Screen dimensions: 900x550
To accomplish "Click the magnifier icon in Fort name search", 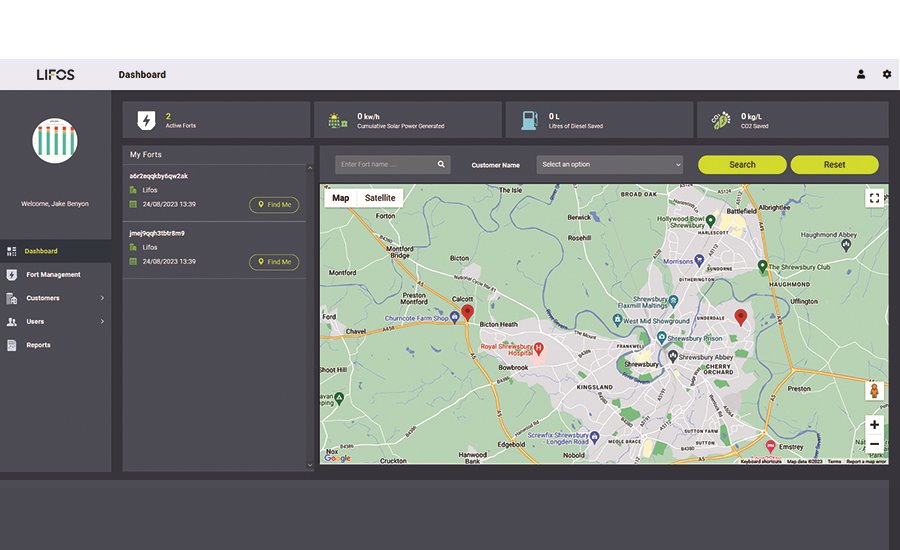I will [x=442, y=164].
